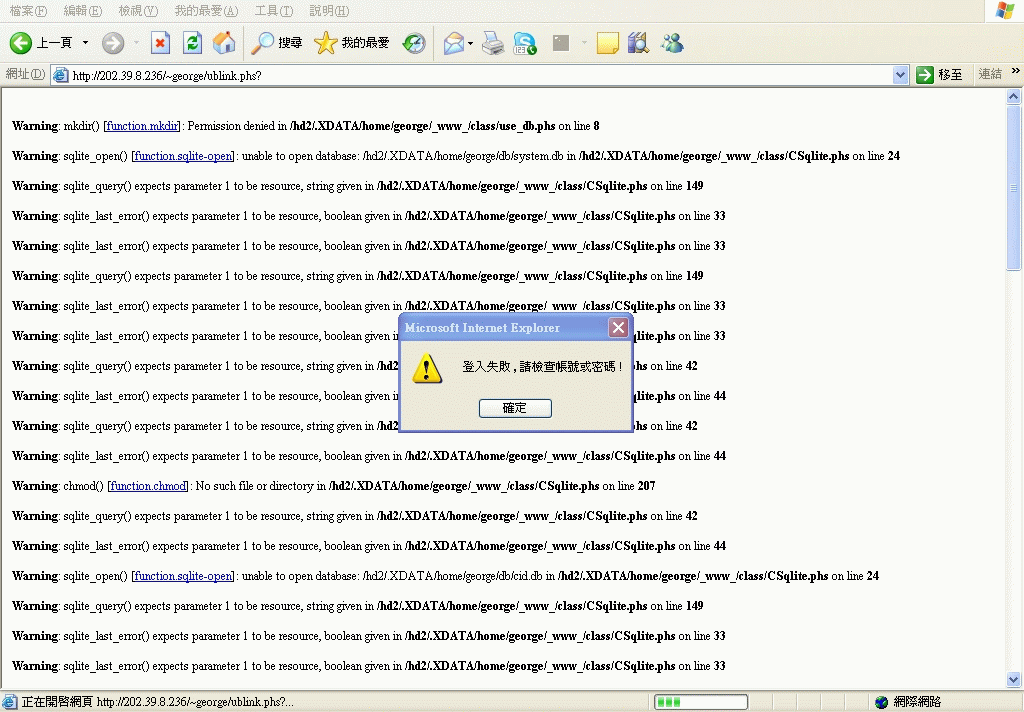Open the Research books-and-magnifier icon
This screenshot has width=1024, height=712.
click(x=638, y=43)
